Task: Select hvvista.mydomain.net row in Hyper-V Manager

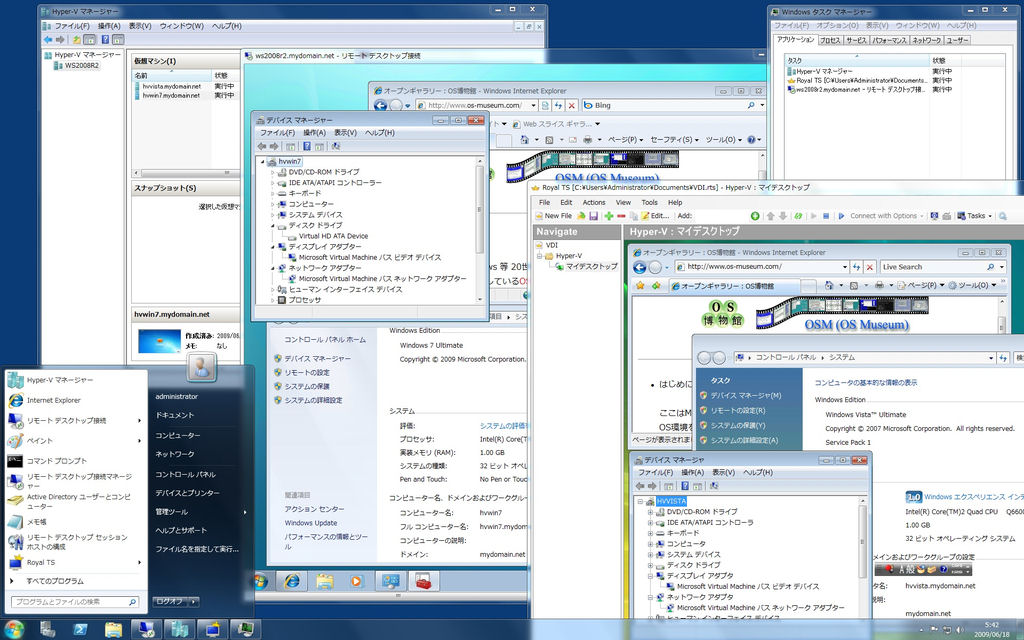Action: click(184, 86)
